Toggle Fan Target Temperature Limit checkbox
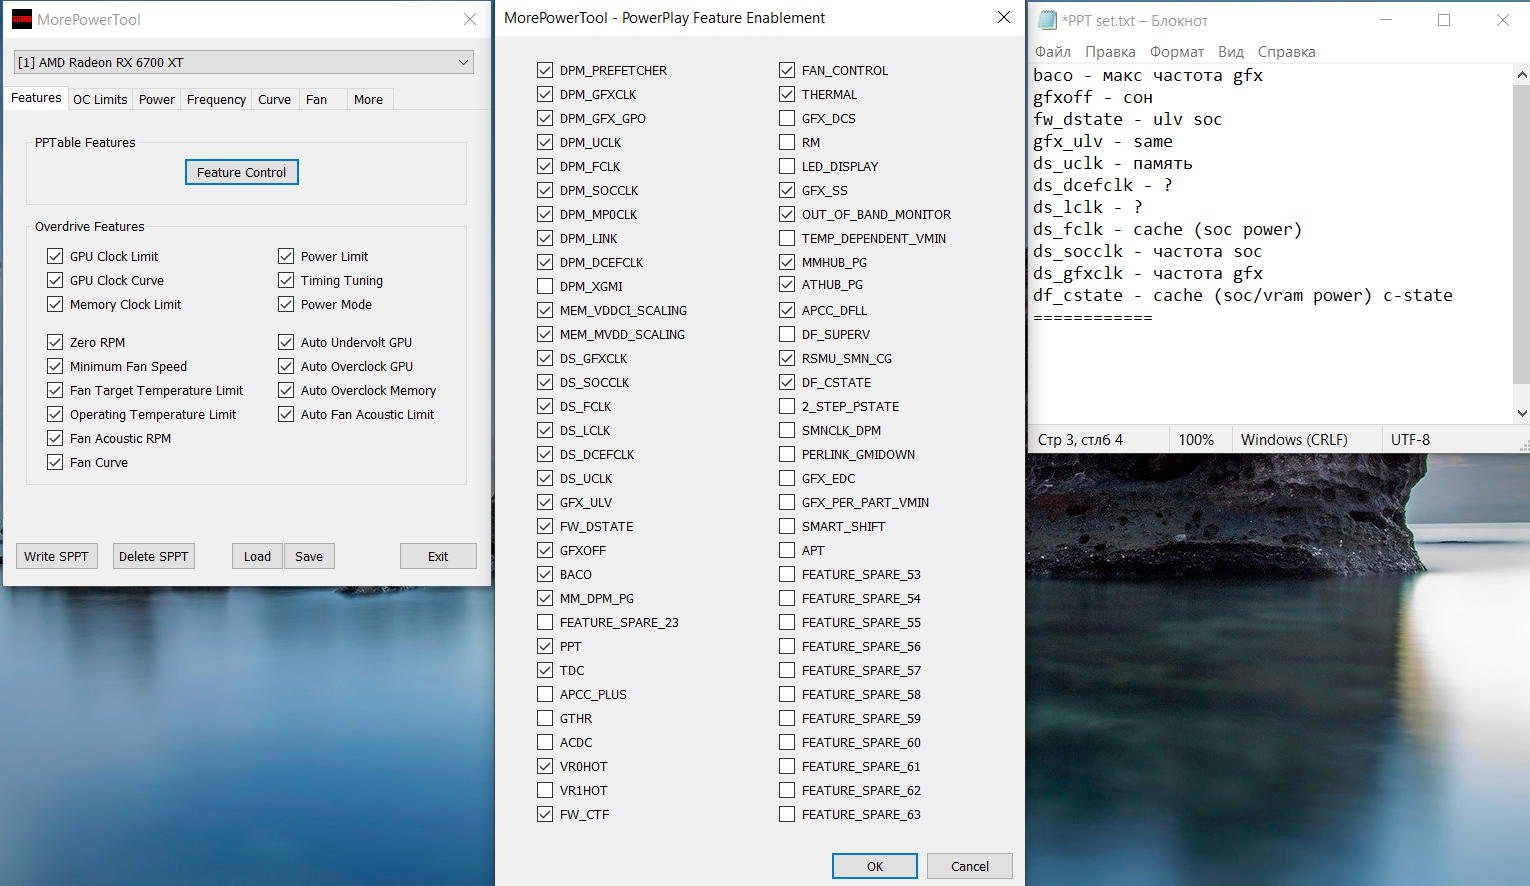 55,390
